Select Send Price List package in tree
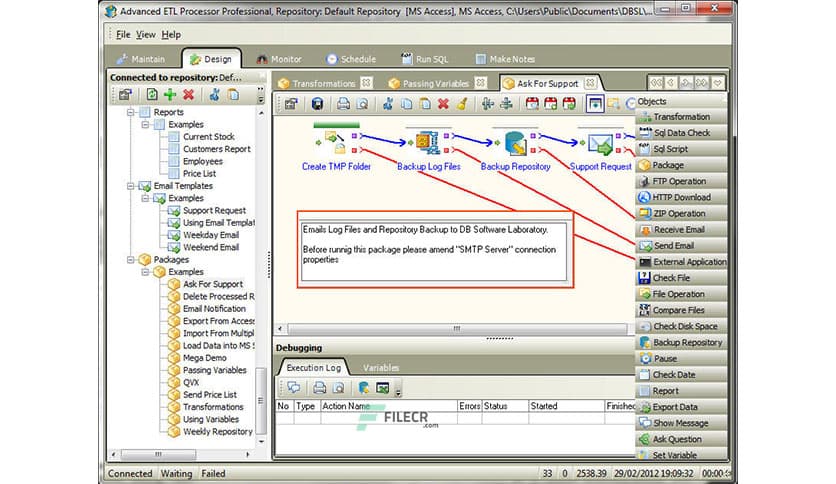836x484 pixels. [210, 395]
